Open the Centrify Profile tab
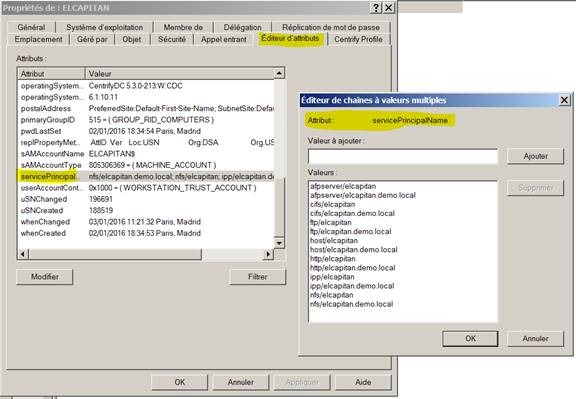This screenshot has height=399, width=576. (358, 39)
